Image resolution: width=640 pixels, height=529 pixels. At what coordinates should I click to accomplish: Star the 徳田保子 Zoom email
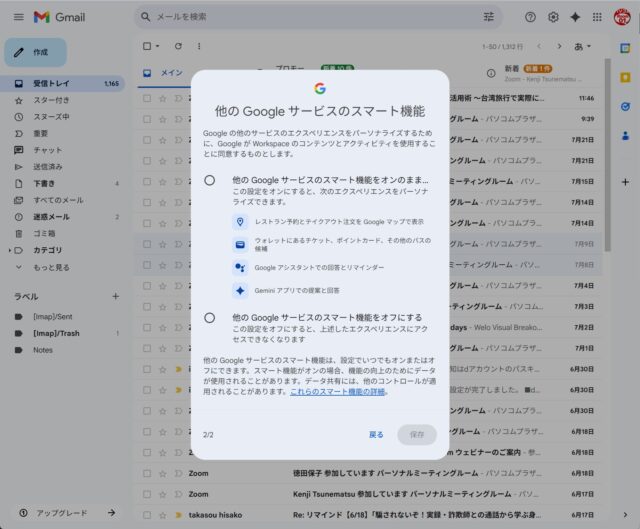[162, 473]
